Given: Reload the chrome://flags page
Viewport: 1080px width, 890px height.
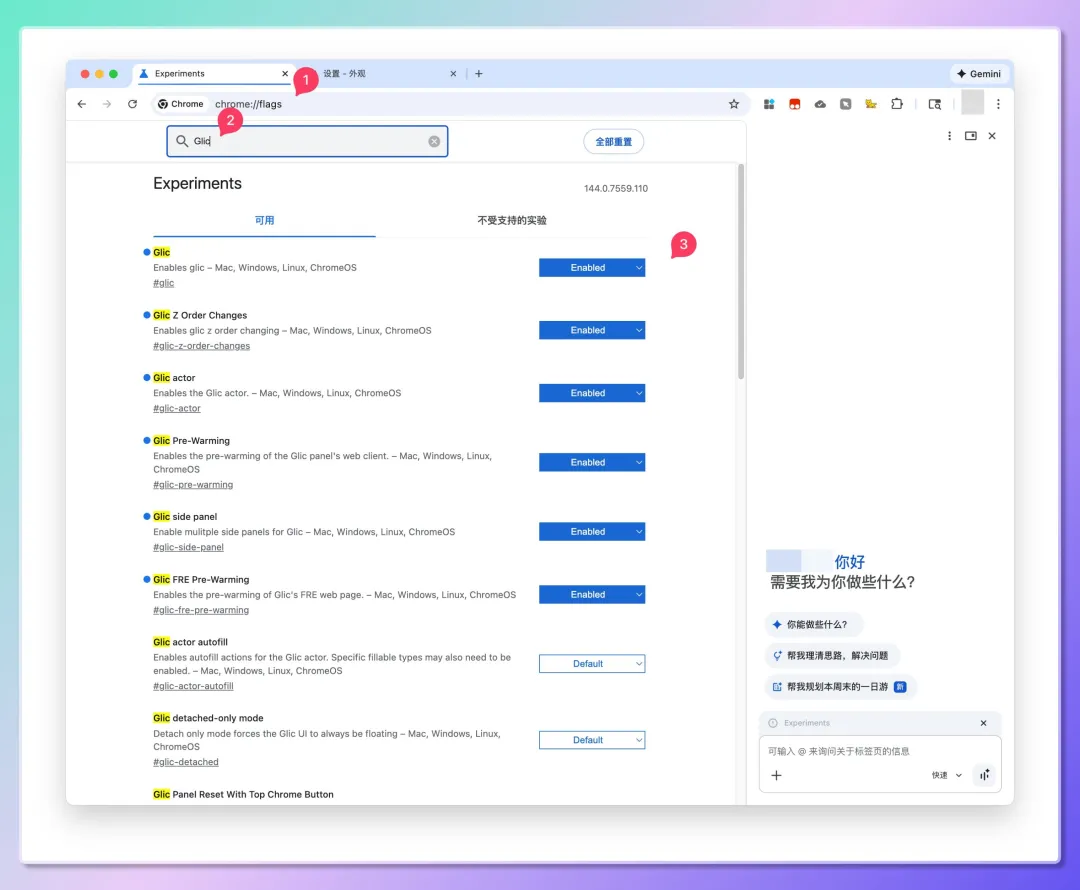Looking at the screenshot, I should click(x=132, y=104).
